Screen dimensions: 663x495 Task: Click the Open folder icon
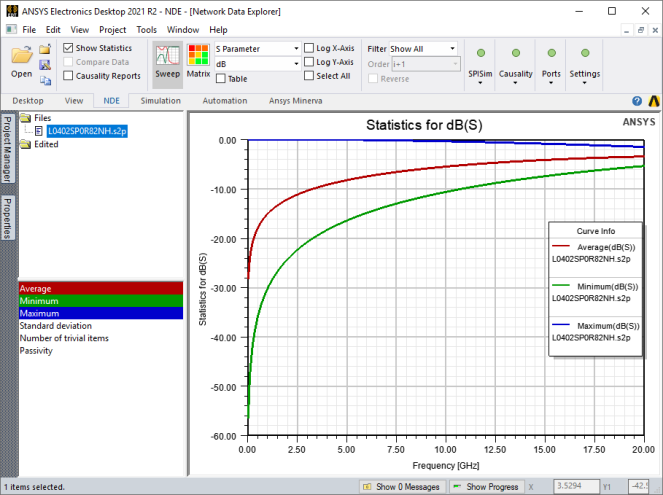[22, 58]
